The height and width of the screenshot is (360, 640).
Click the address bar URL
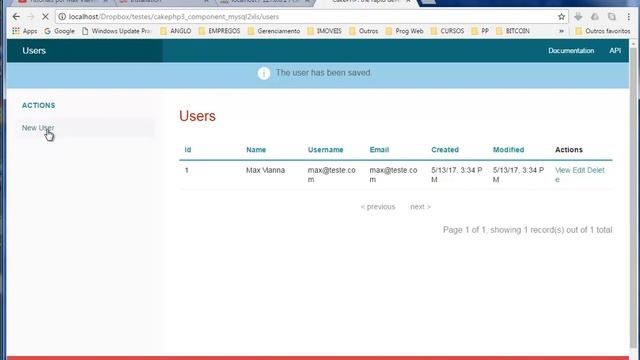[x=174, y=17]
